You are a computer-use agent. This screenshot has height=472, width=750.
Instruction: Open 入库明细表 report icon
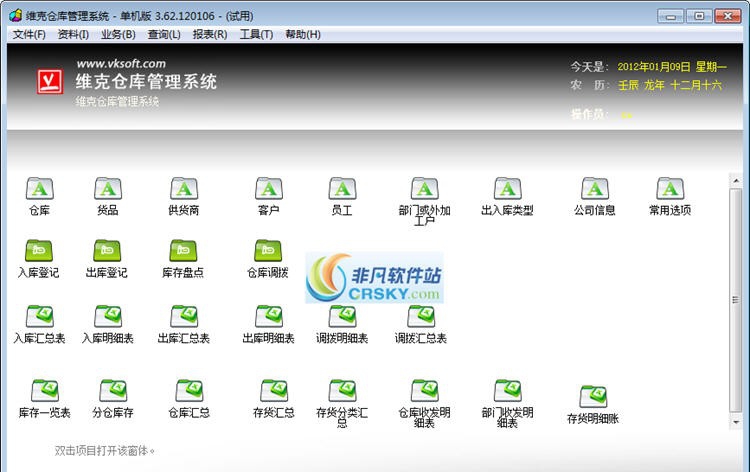[108, 317]
